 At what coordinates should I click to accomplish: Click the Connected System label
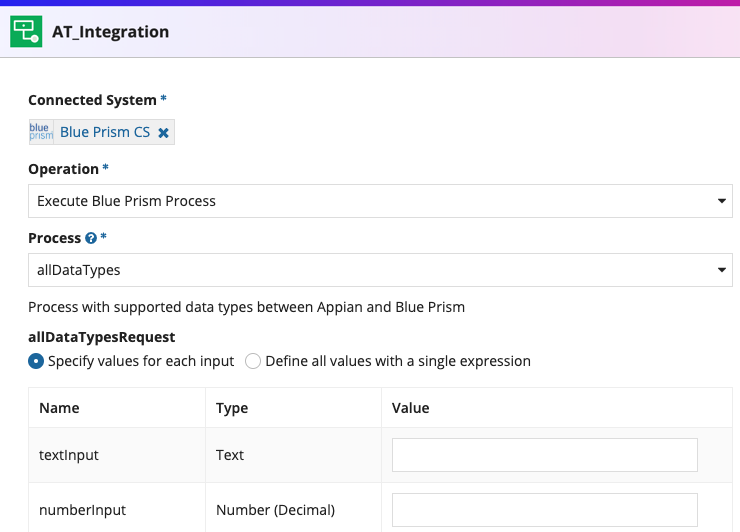click(92, 100)
